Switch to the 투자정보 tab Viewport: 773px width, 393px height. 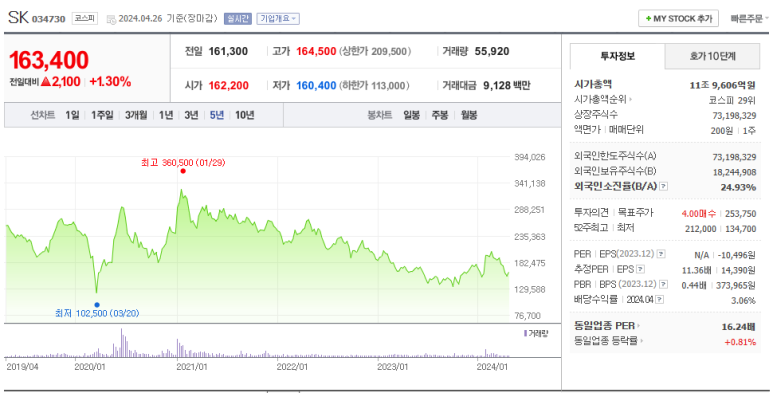tap(617, 56)
